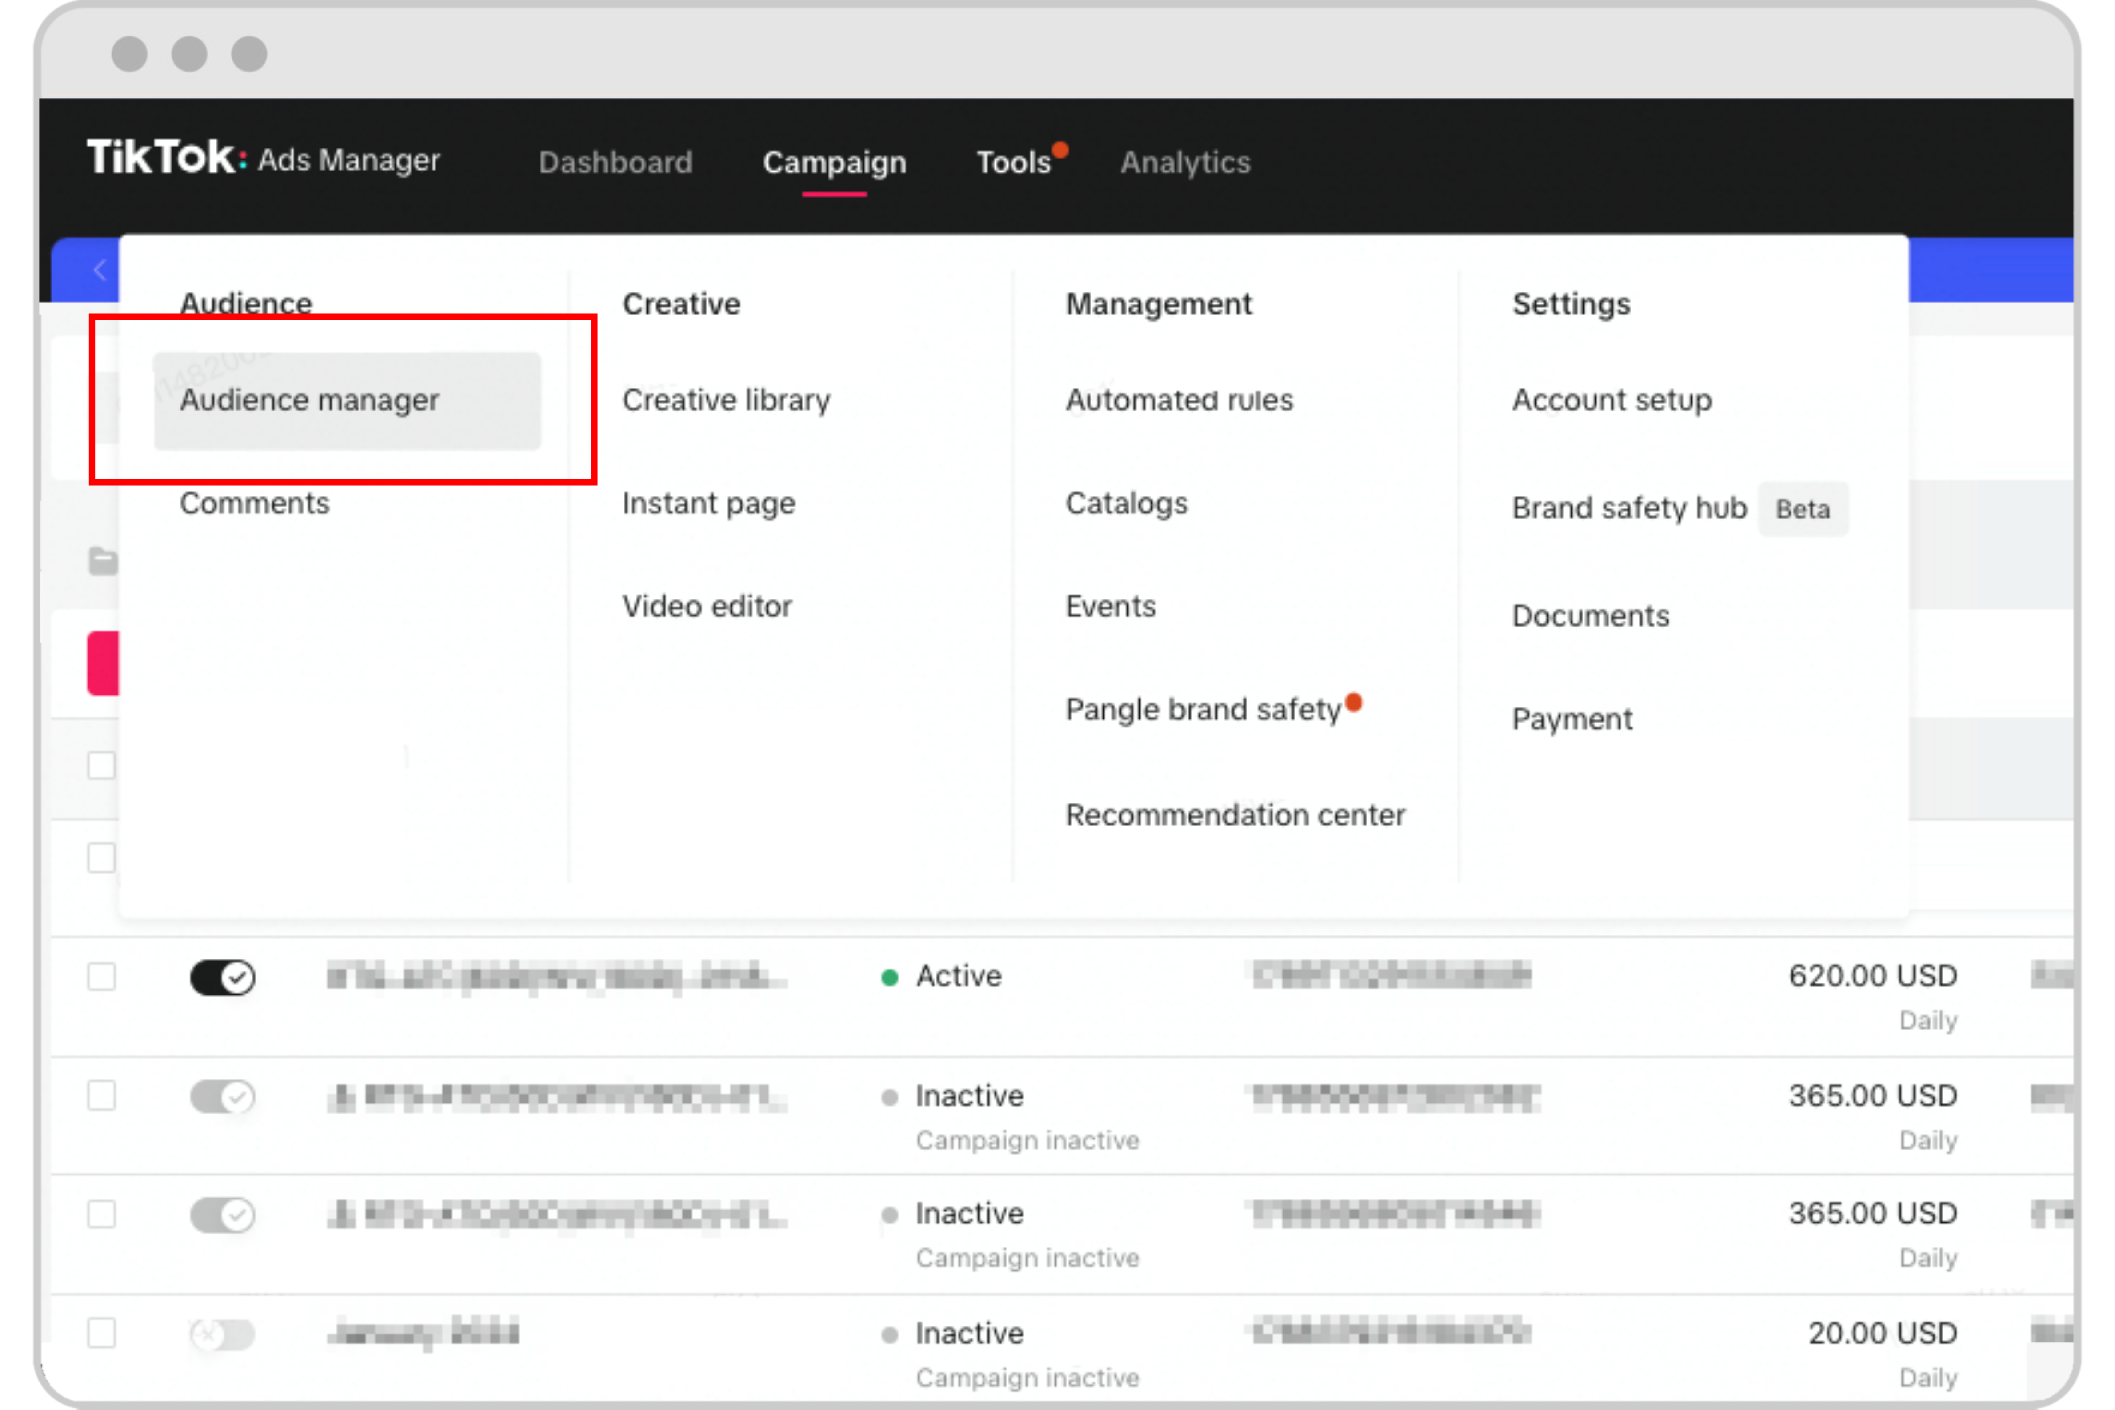The image size is (2115, 1410).
Task: Open Creative library menu item
Action: [x=726, y=400]
